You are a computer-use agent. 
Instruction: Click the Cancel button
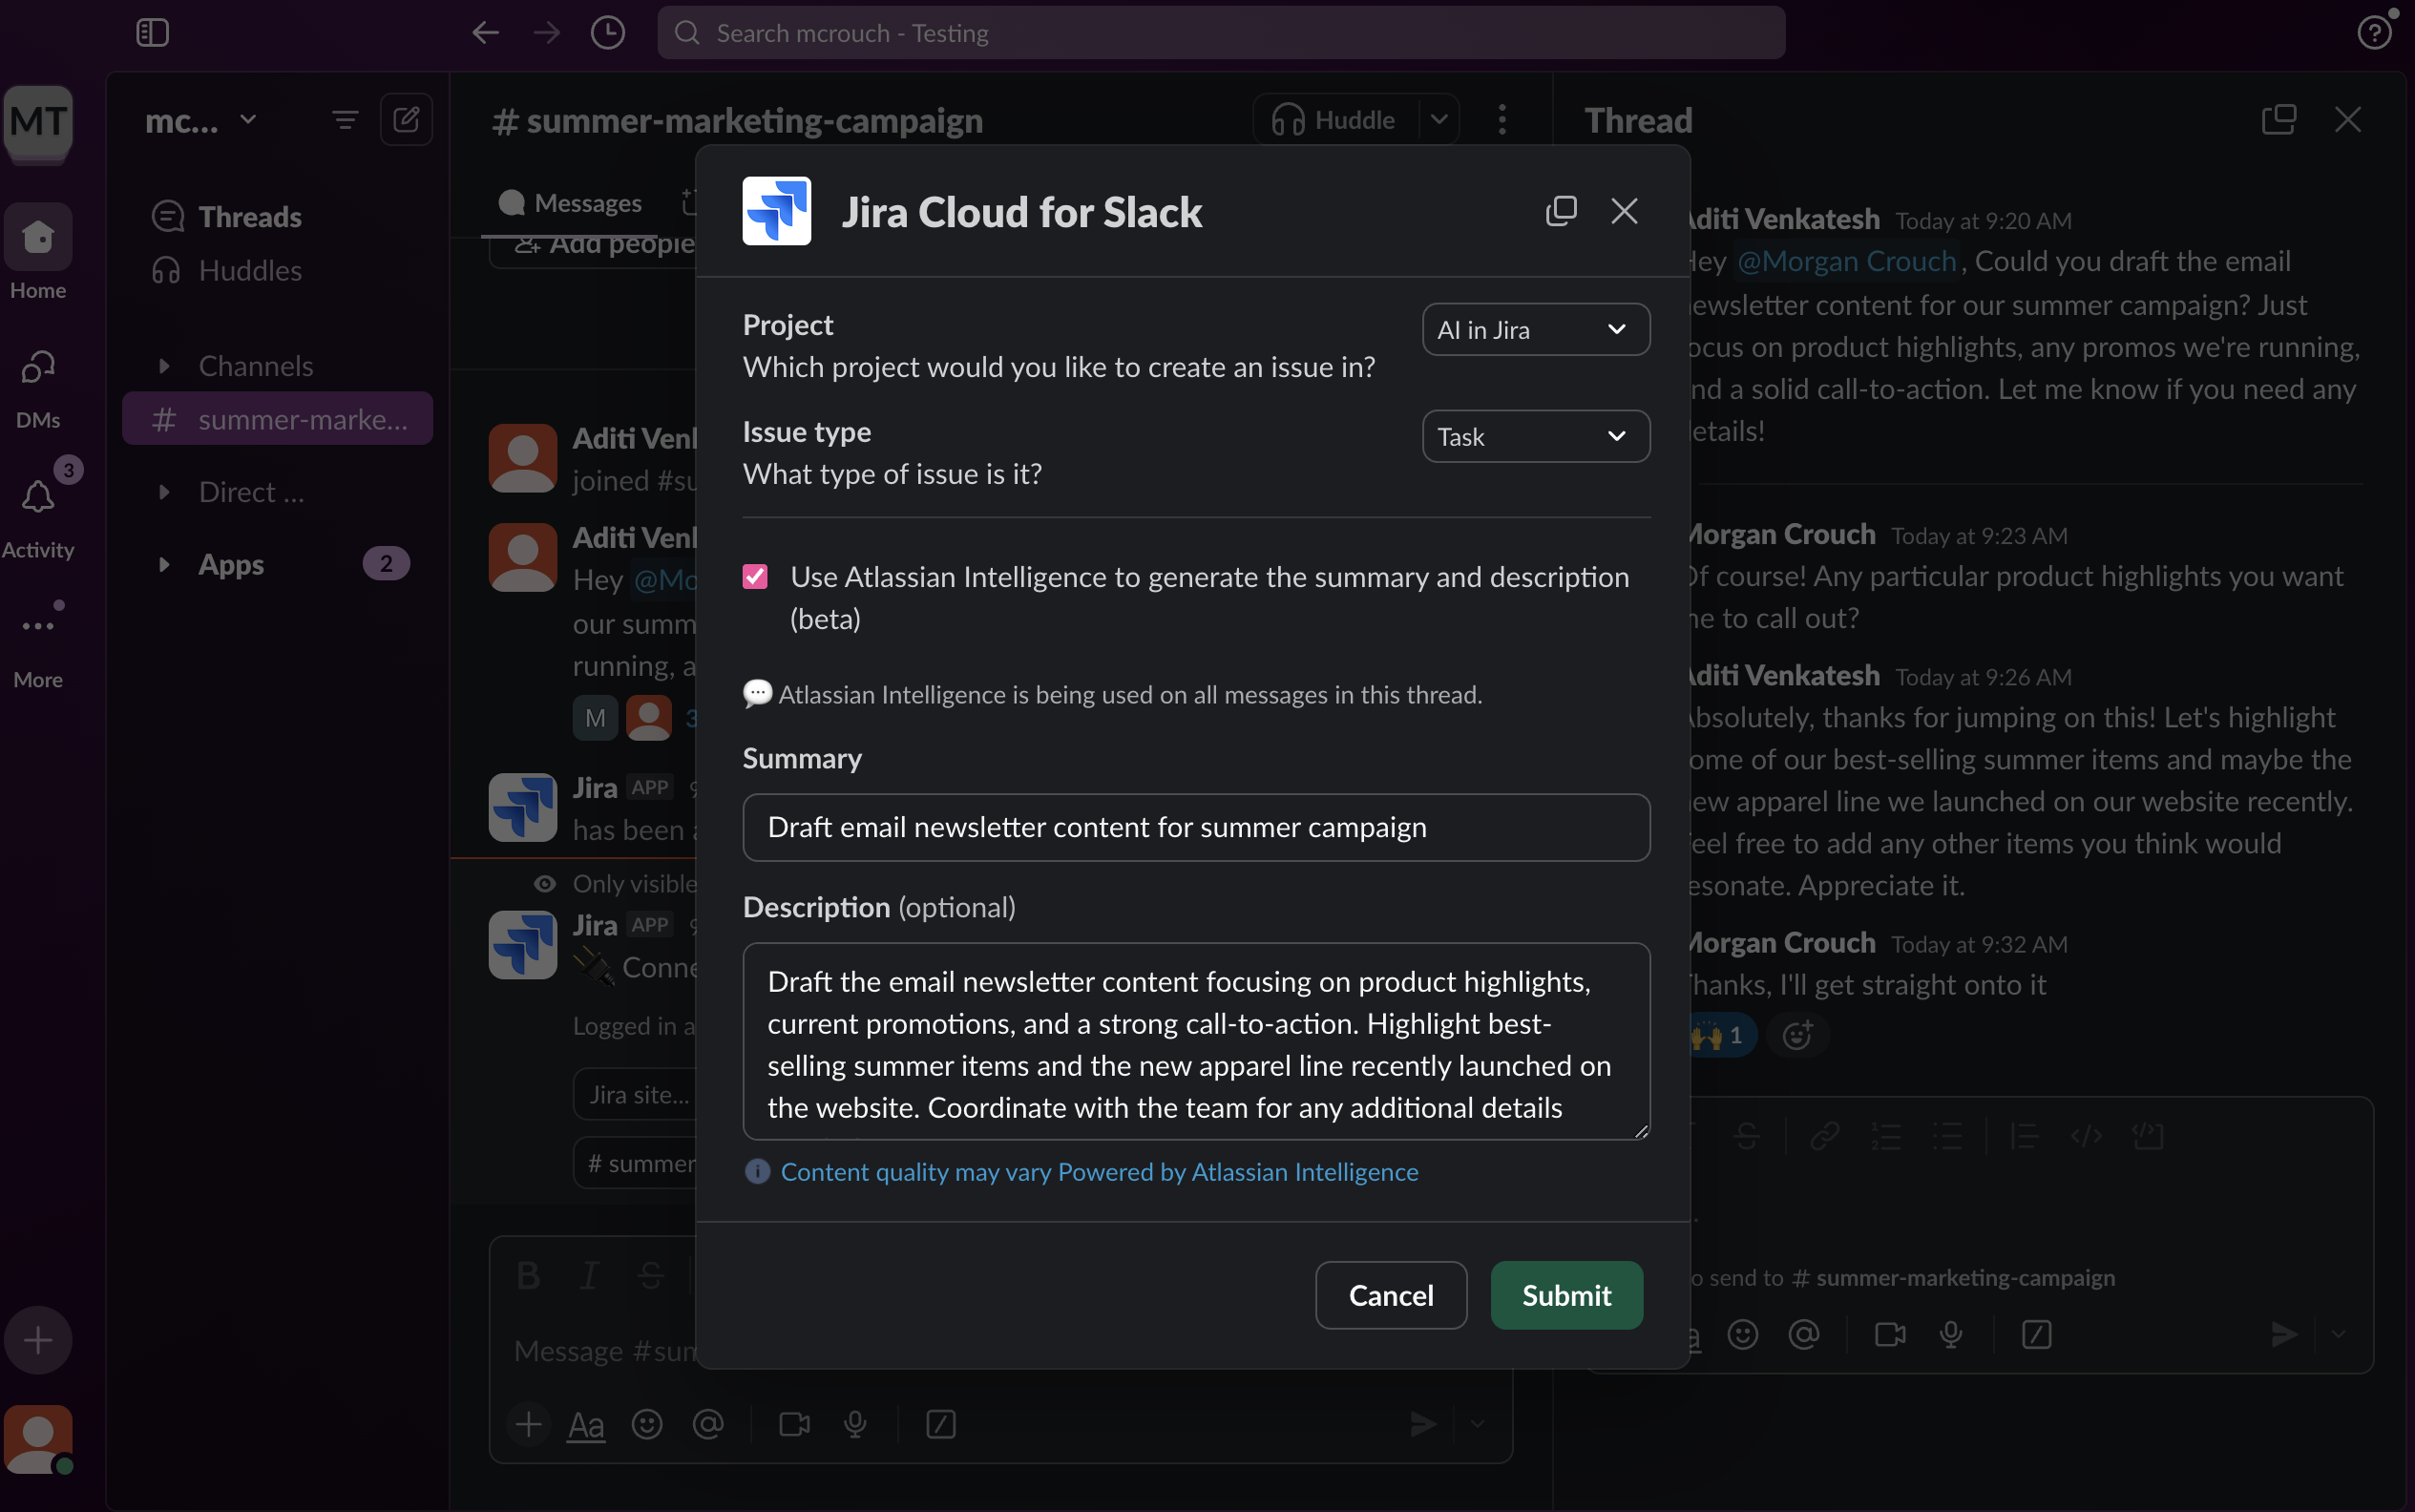pos(1391,1295)
